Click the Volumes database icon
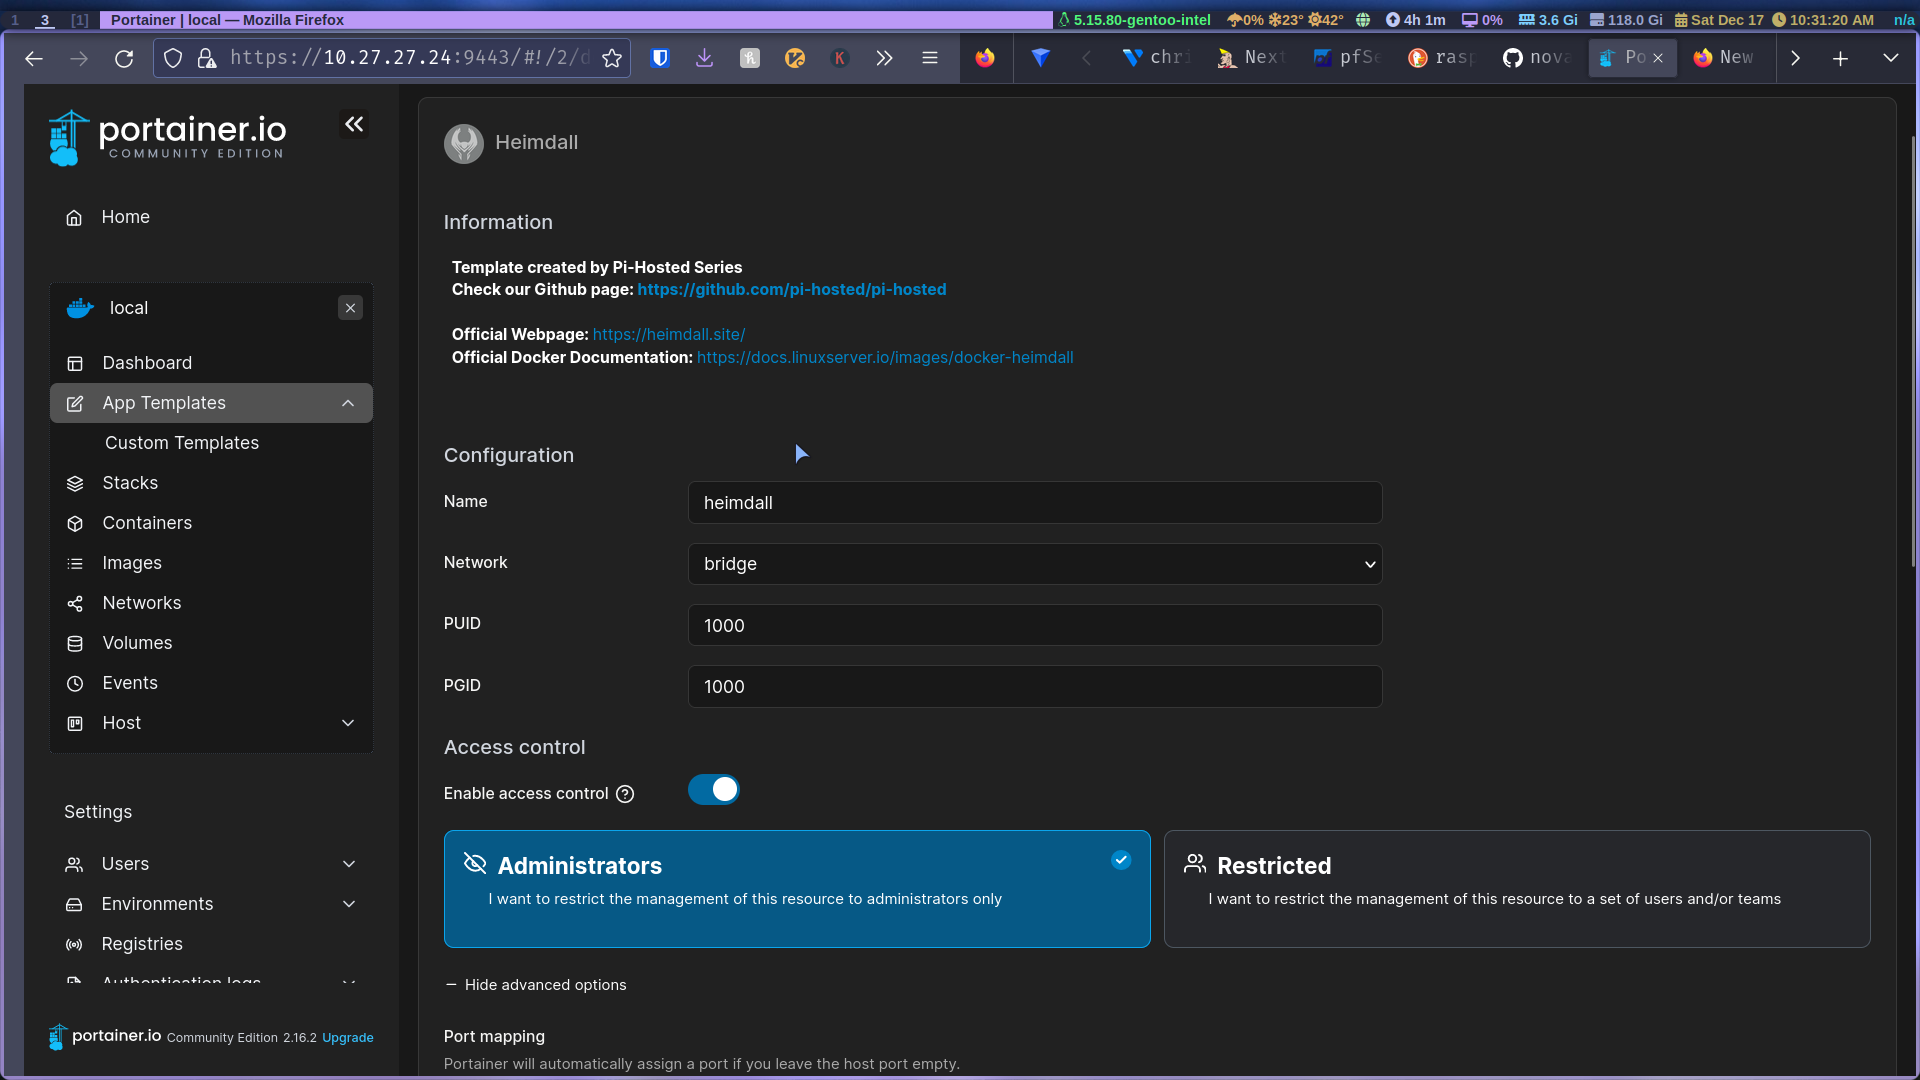 click(x=75, y=644)
